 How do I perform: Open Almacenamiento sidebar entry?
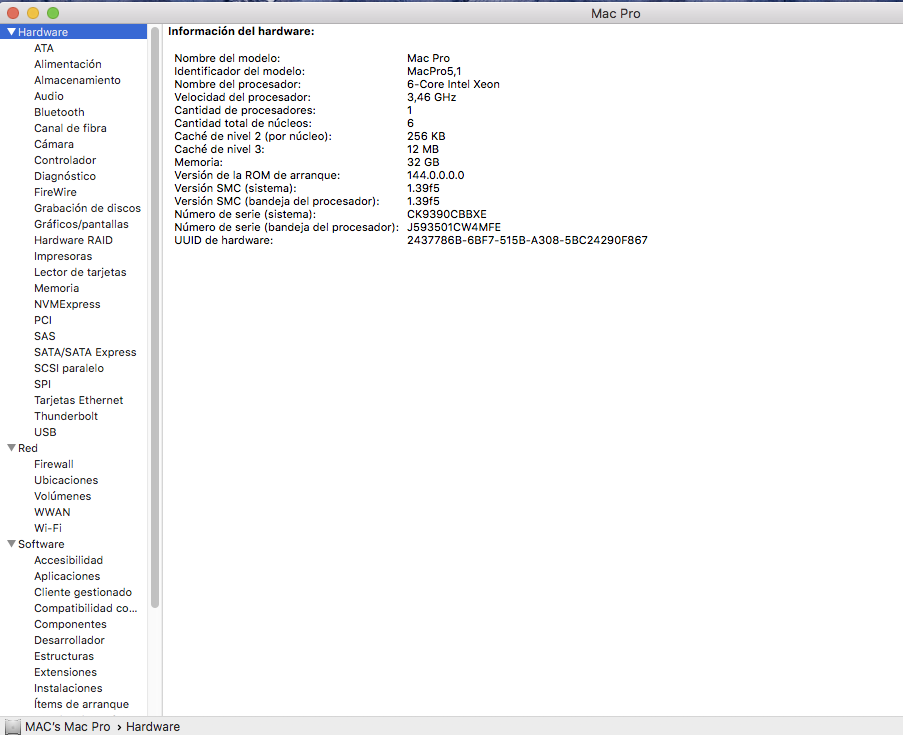[x=77, y=80]
